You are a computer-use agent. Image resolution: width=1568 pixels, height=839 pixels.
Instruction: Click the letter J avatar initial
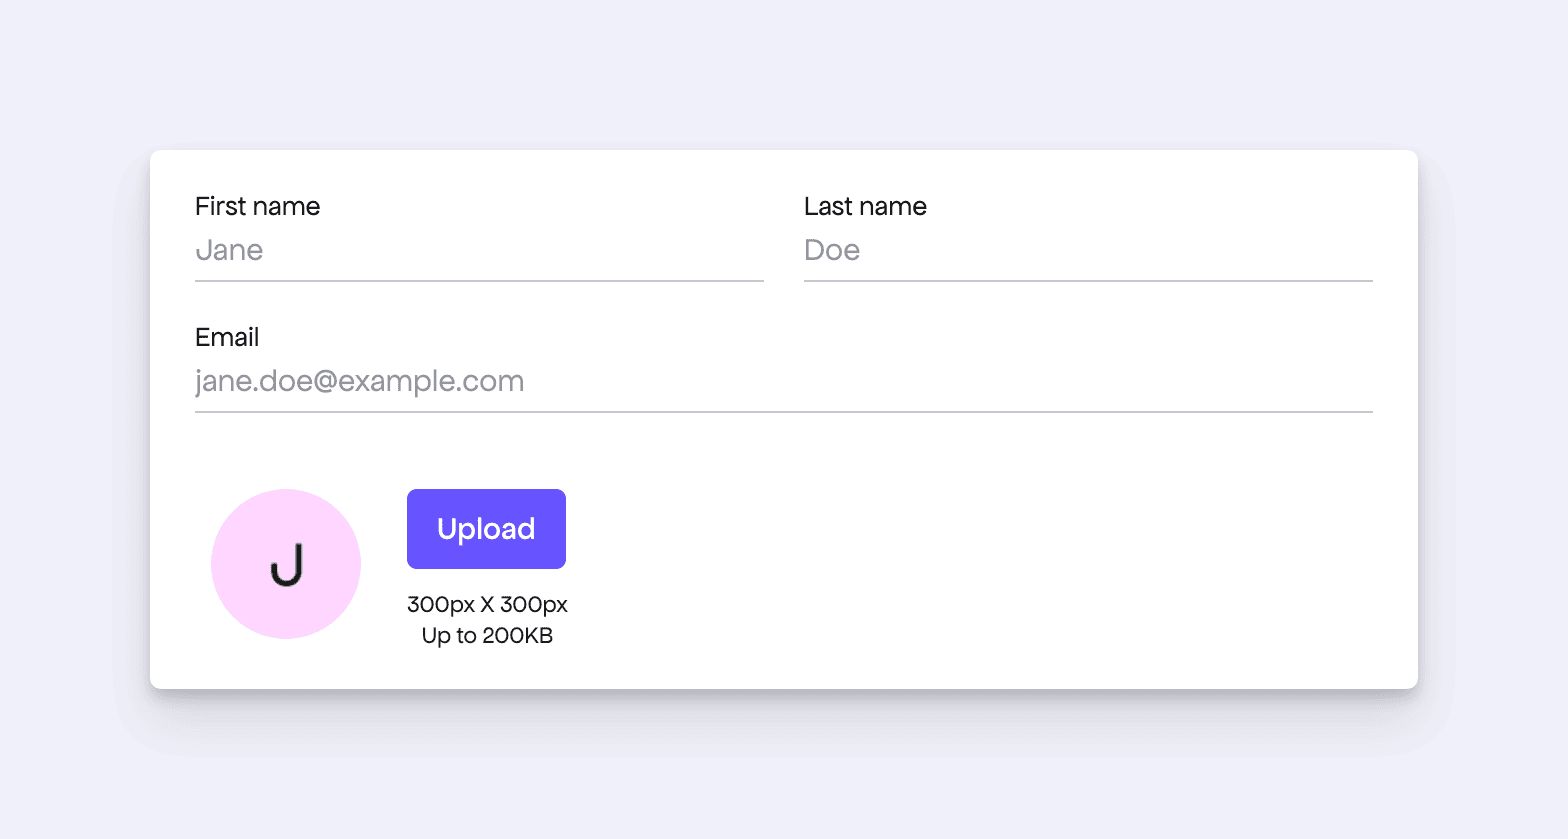tap(287, 566)
